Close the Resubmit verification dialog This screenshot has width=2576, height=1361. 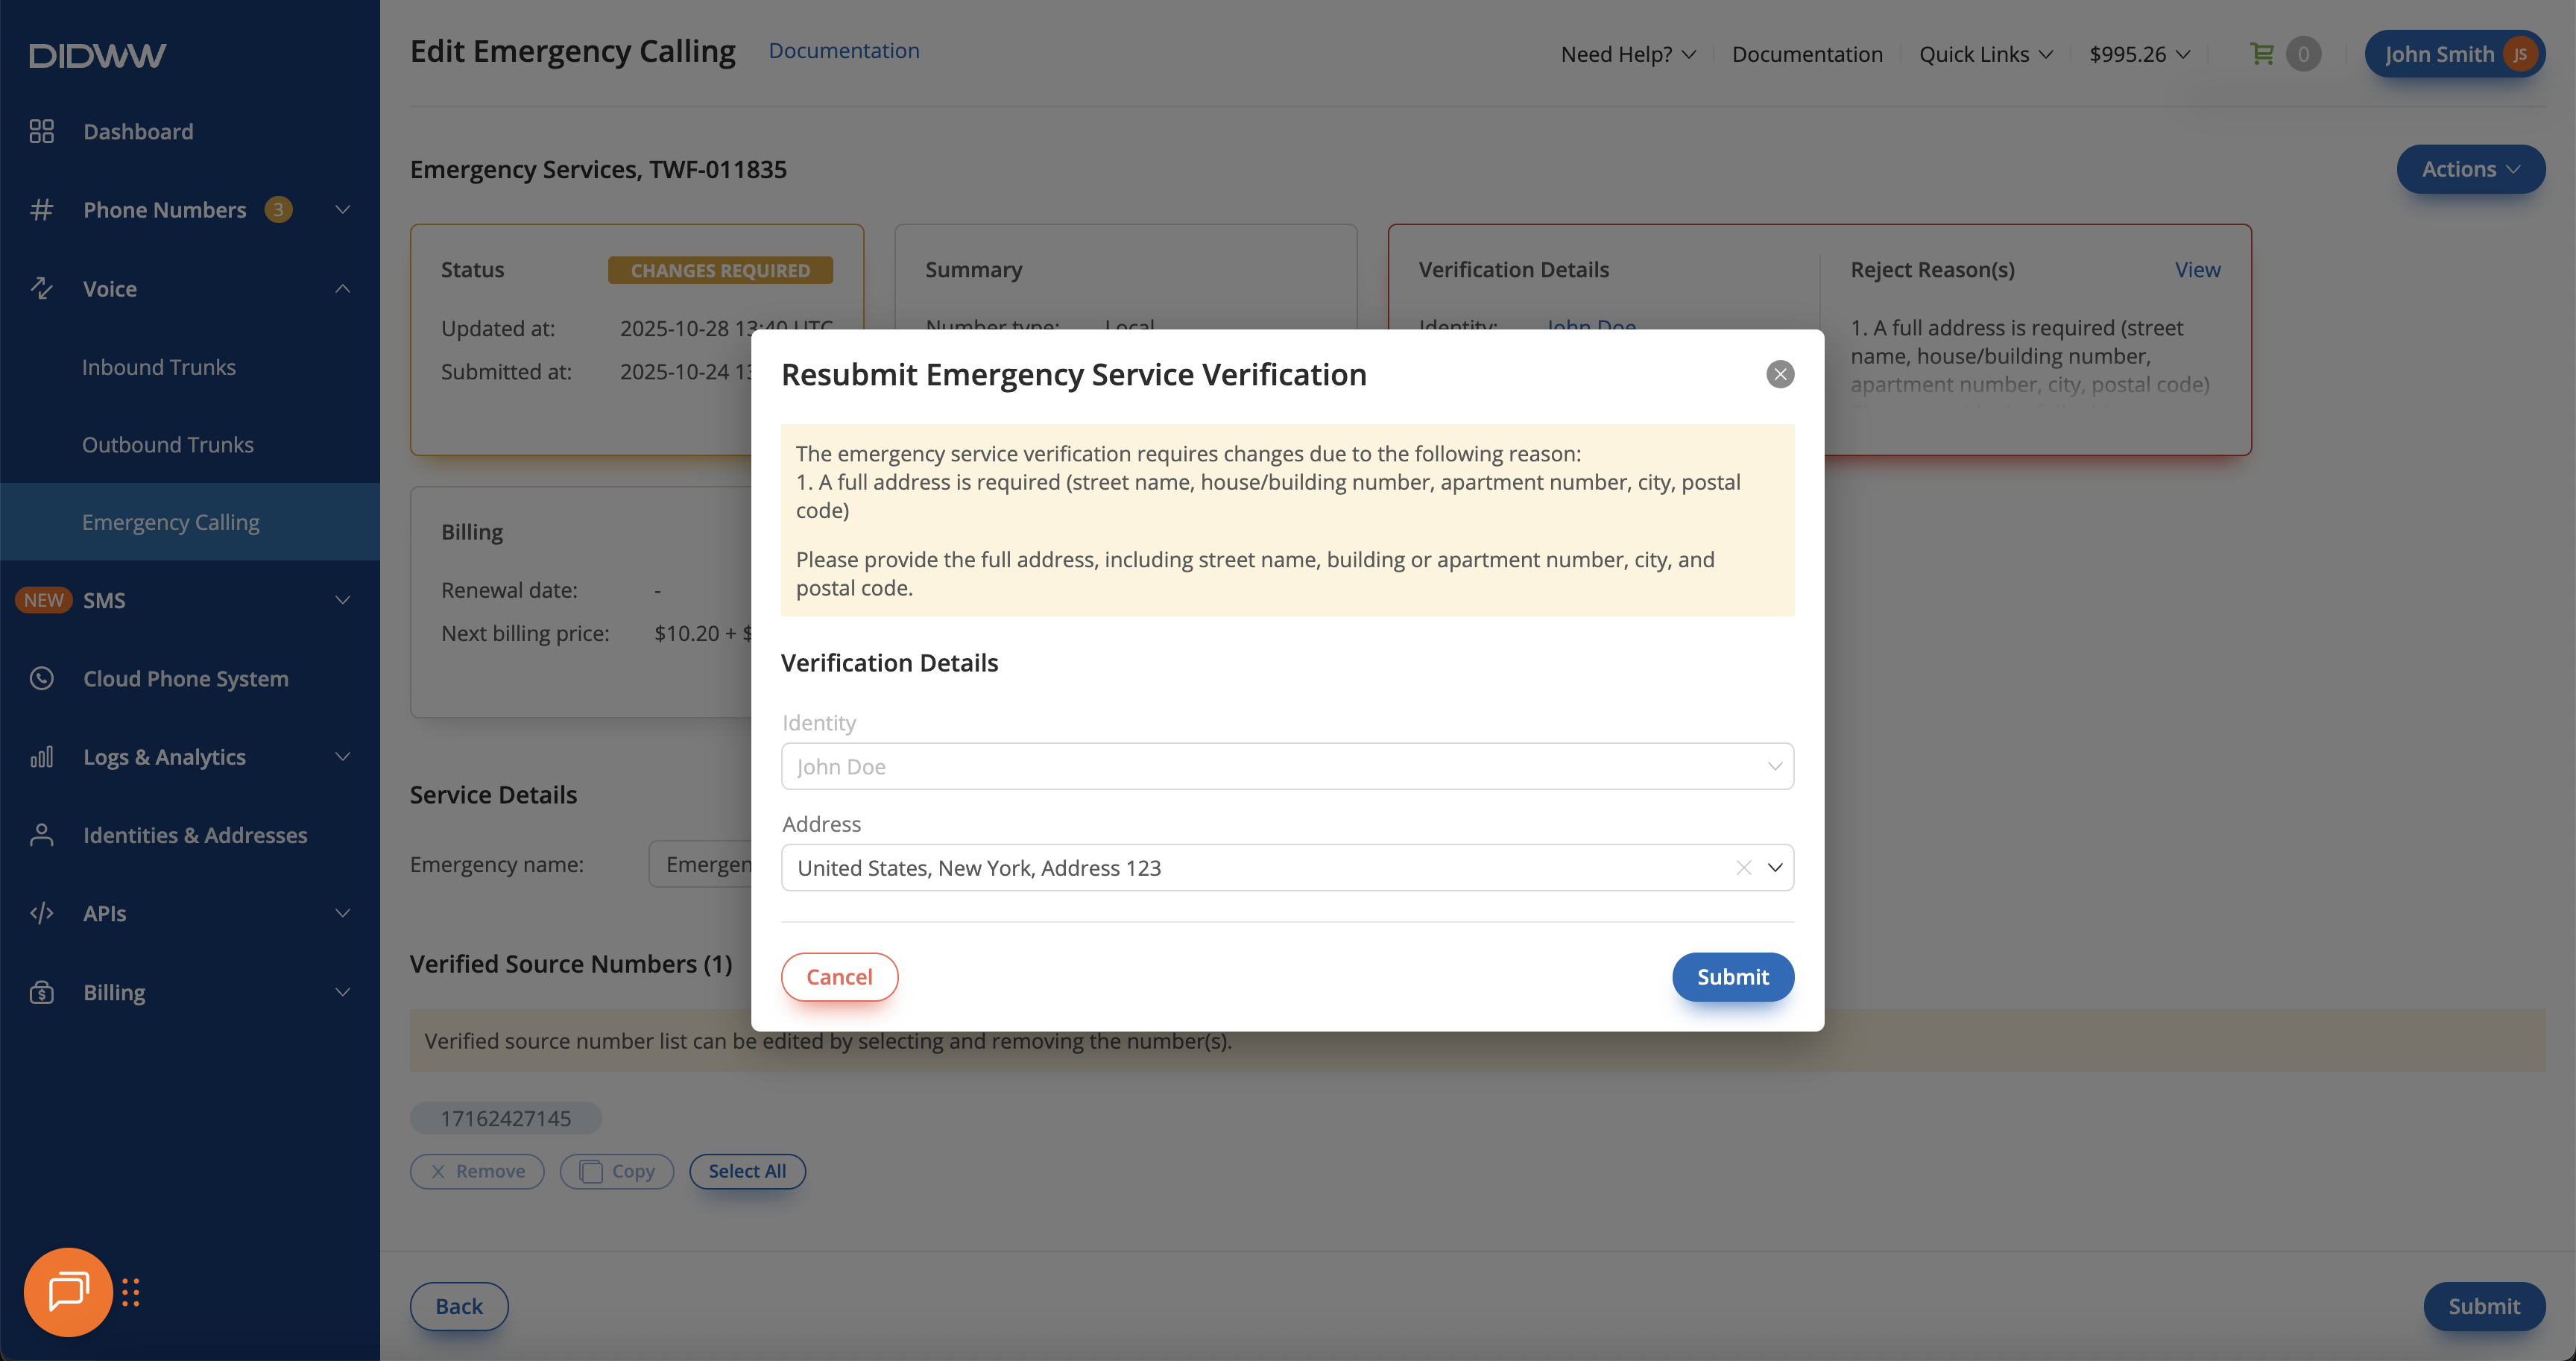(1779, 374)
